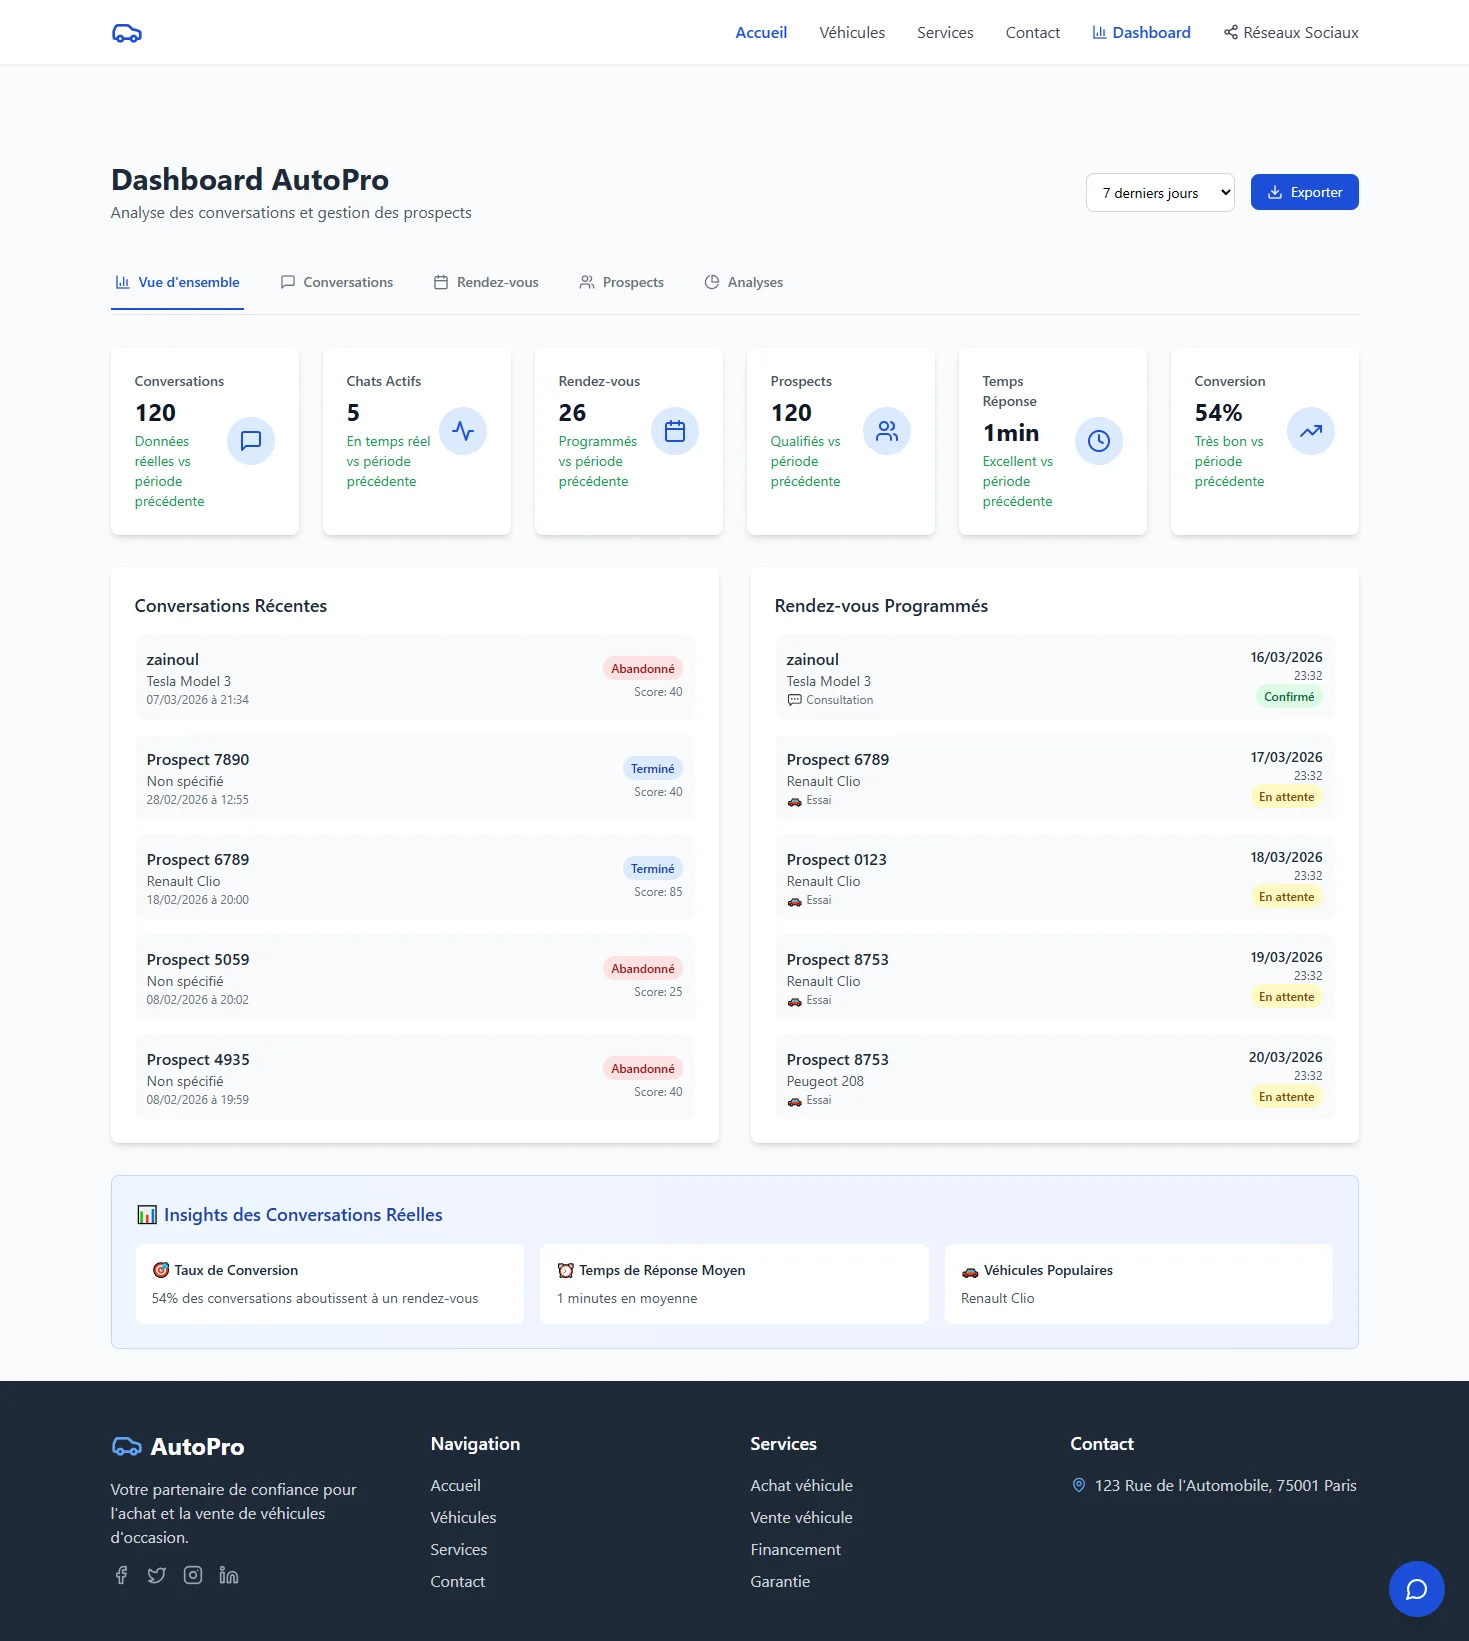Viewport: 1469px width, 1641px height.
Task: Open the Twitter icon in footer
Action: pos(157,1575)
